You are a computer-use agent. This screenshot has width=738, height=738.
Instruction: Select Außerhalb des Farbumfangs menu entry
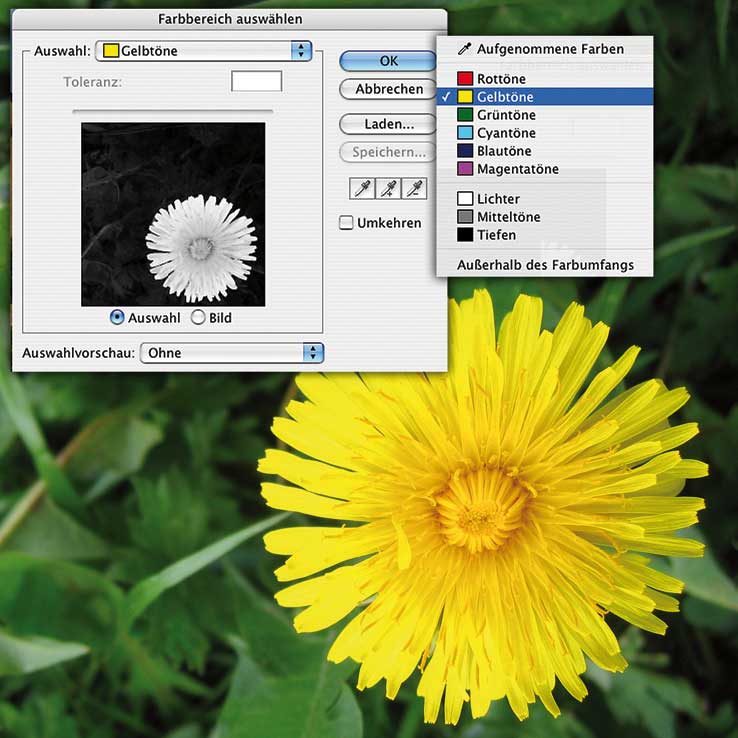[x=545, y=266]
